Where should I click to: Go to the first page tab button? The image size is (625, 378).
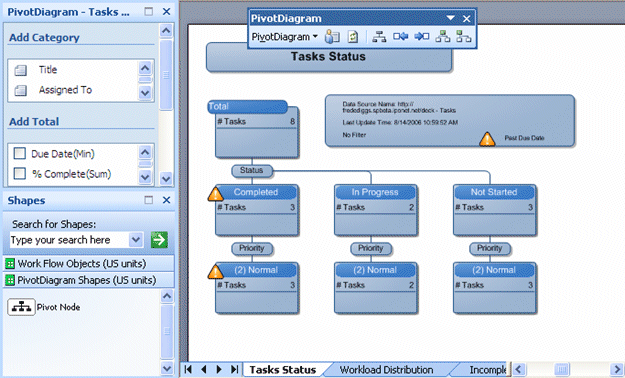(x=188, y=369)
